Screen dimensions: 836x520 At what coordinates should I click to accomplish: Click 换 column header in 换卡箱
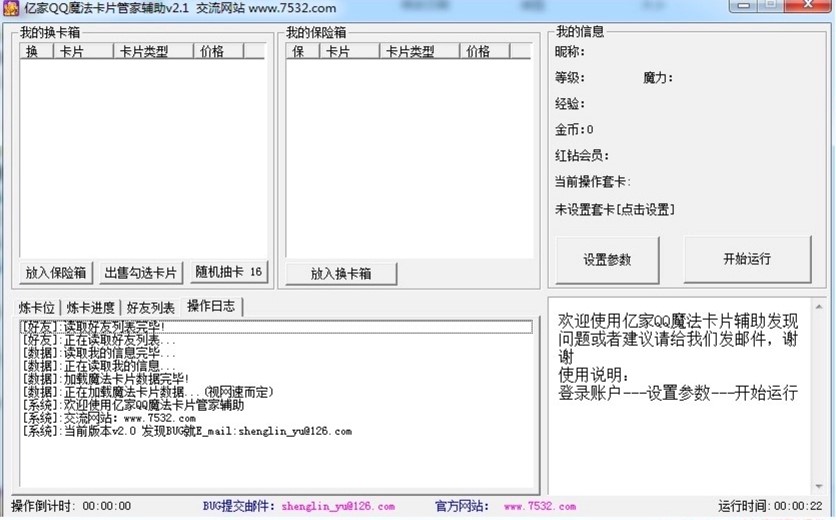coord(36,51)
